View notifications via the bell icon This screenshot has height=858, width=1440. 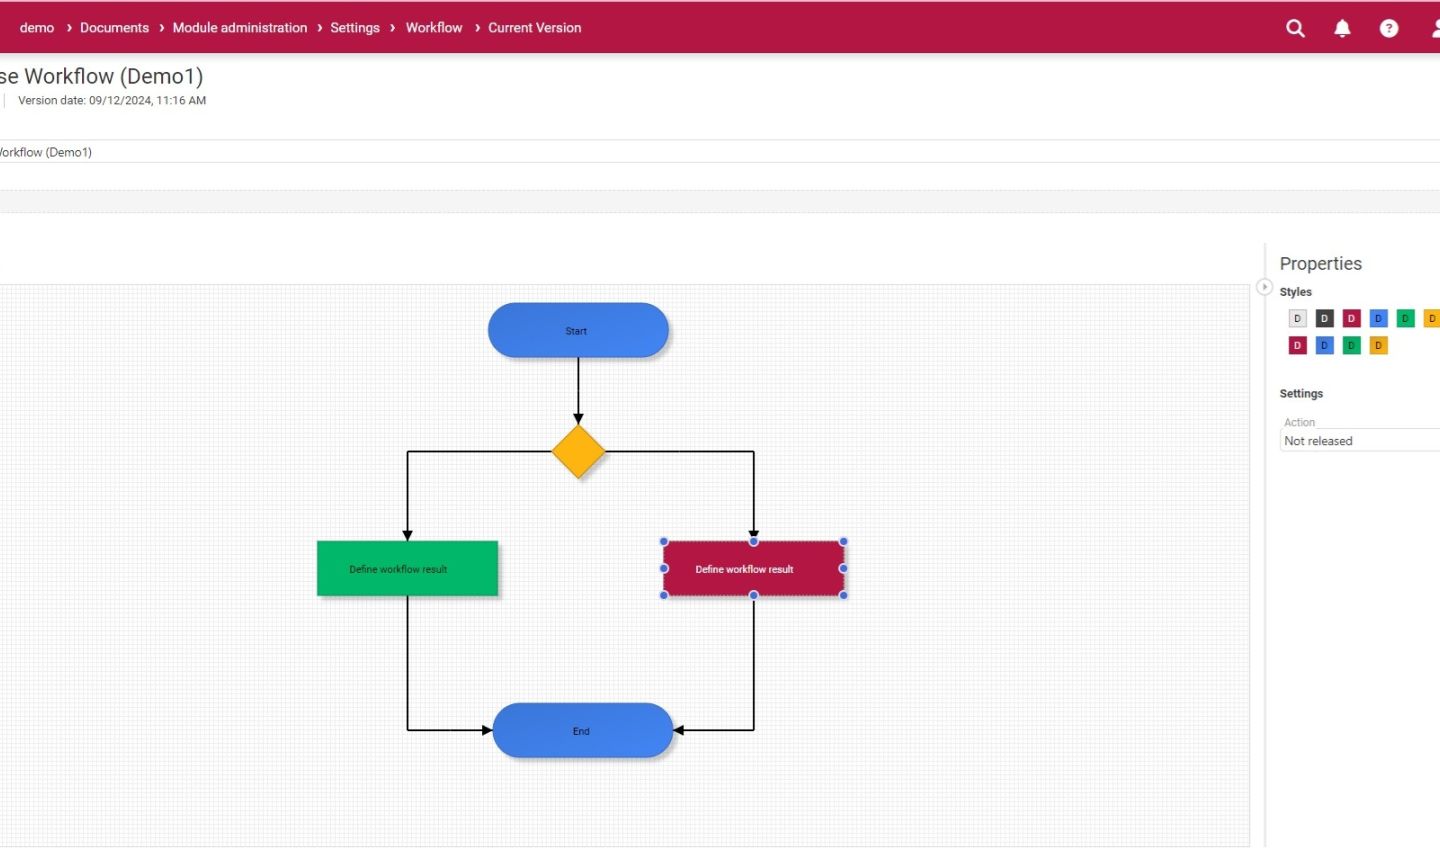click(x=1342, y=28)
